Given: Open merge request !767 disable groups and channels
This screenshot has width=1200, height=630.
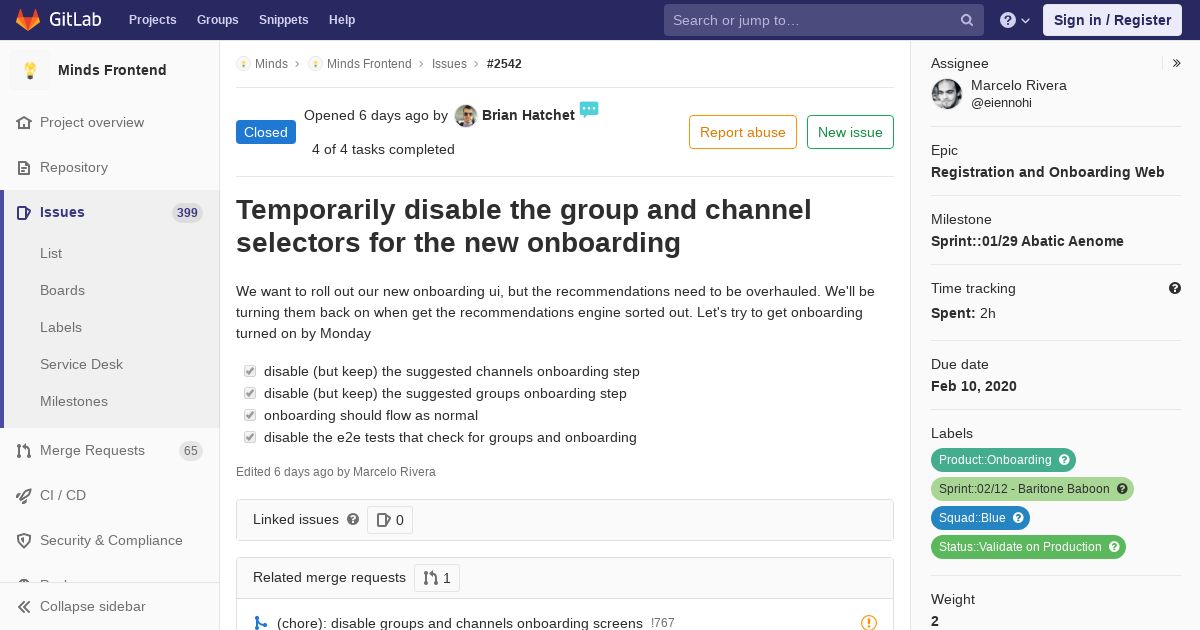Looking at the screenshot, I should coord(460,623).
